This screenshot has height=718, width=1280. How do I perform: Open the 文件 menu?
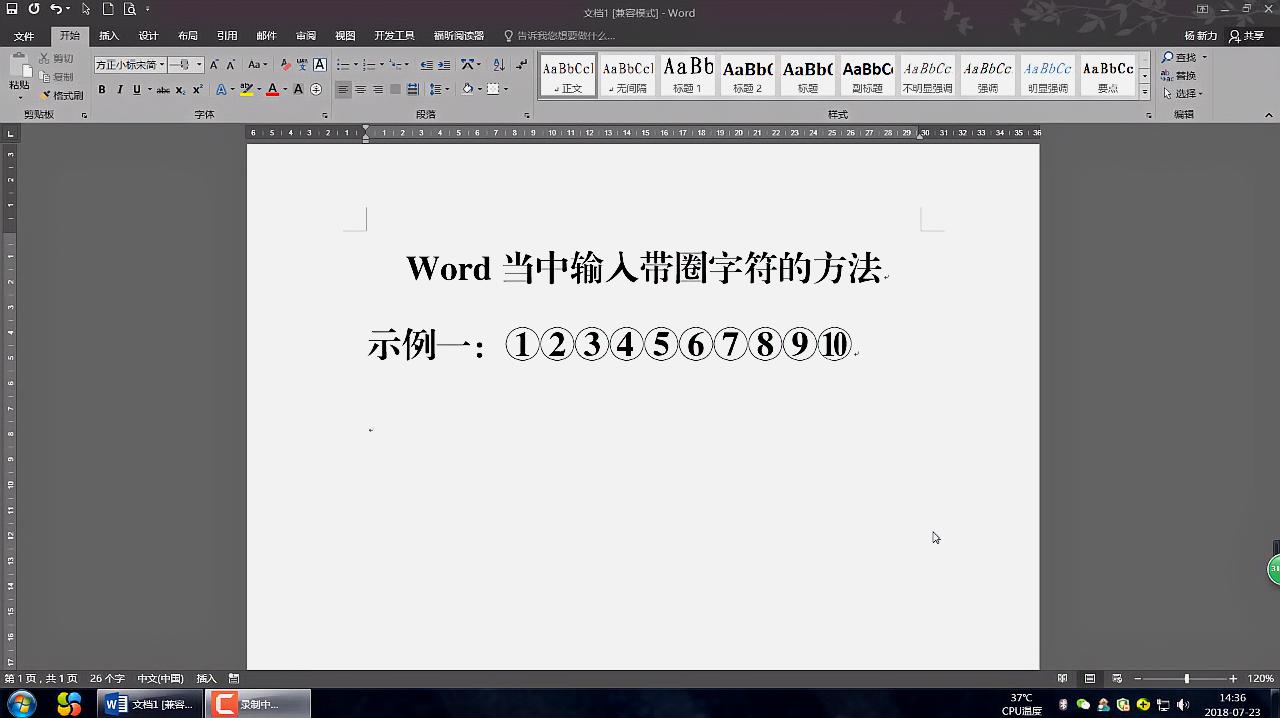25,34
